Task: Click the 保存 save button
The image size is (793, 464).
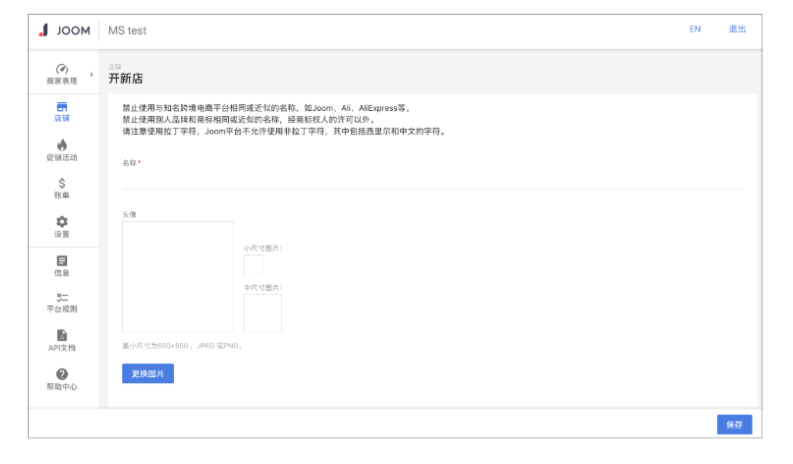Action: tap(734, 425)
